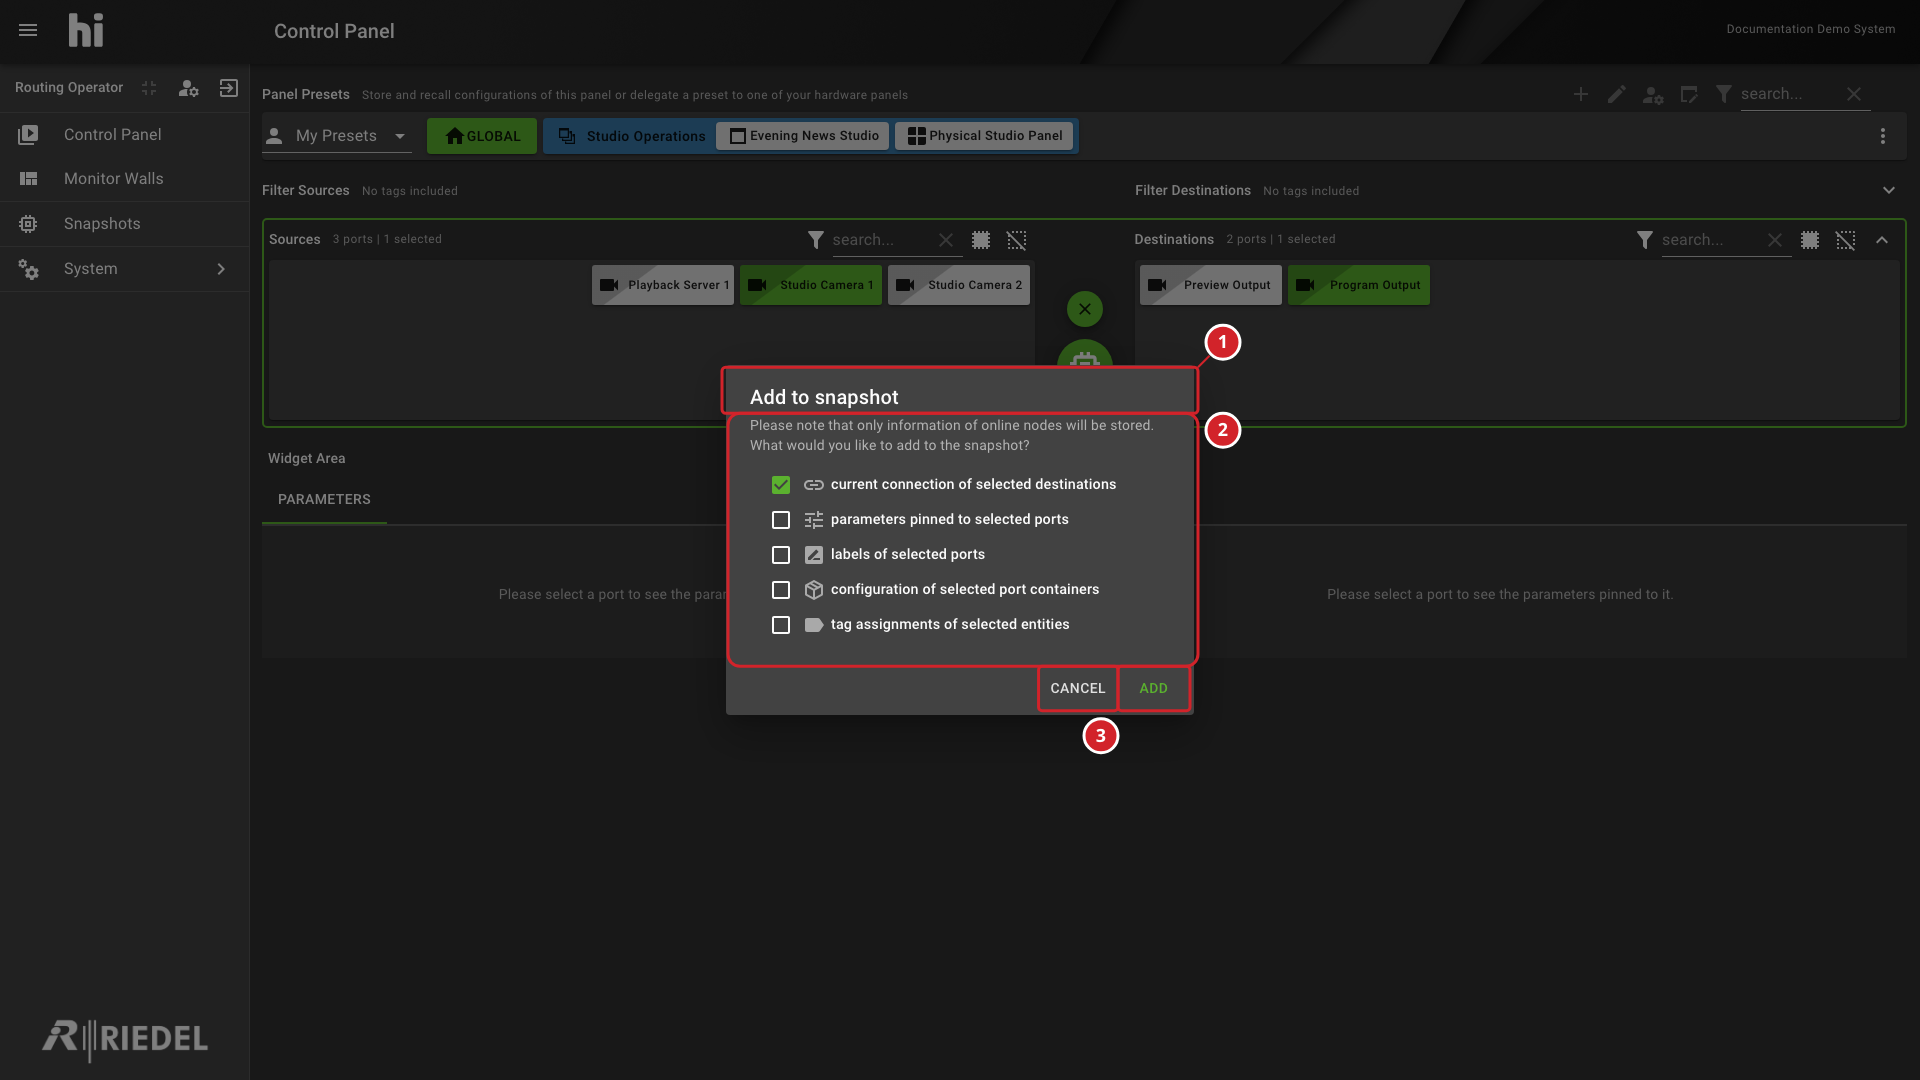Screen dimensions: 1920x1080
Task: Expand the System submenu chevron
Action: coord(221,269)
